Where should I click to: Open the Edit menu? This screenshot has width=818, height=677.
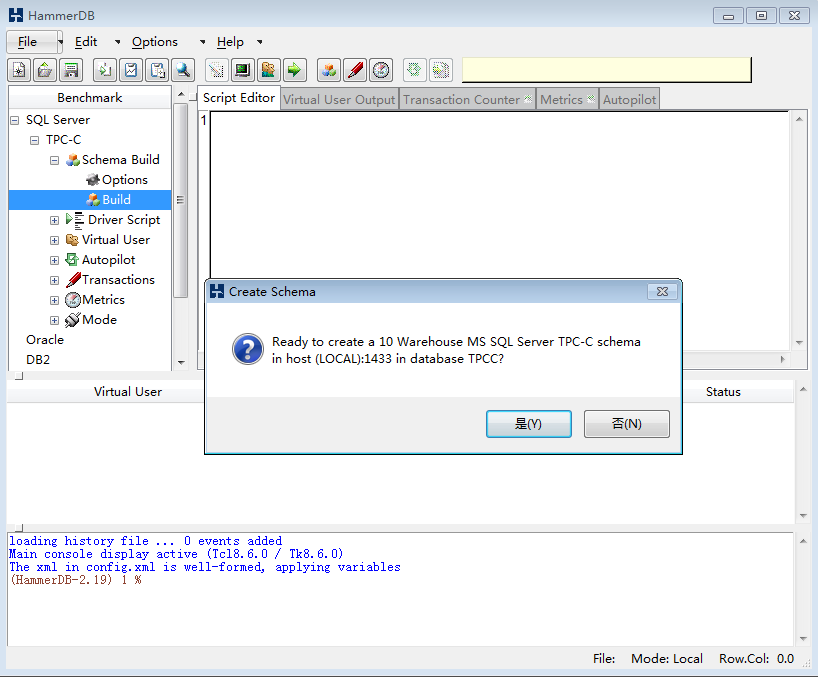[x=86, y=42]
